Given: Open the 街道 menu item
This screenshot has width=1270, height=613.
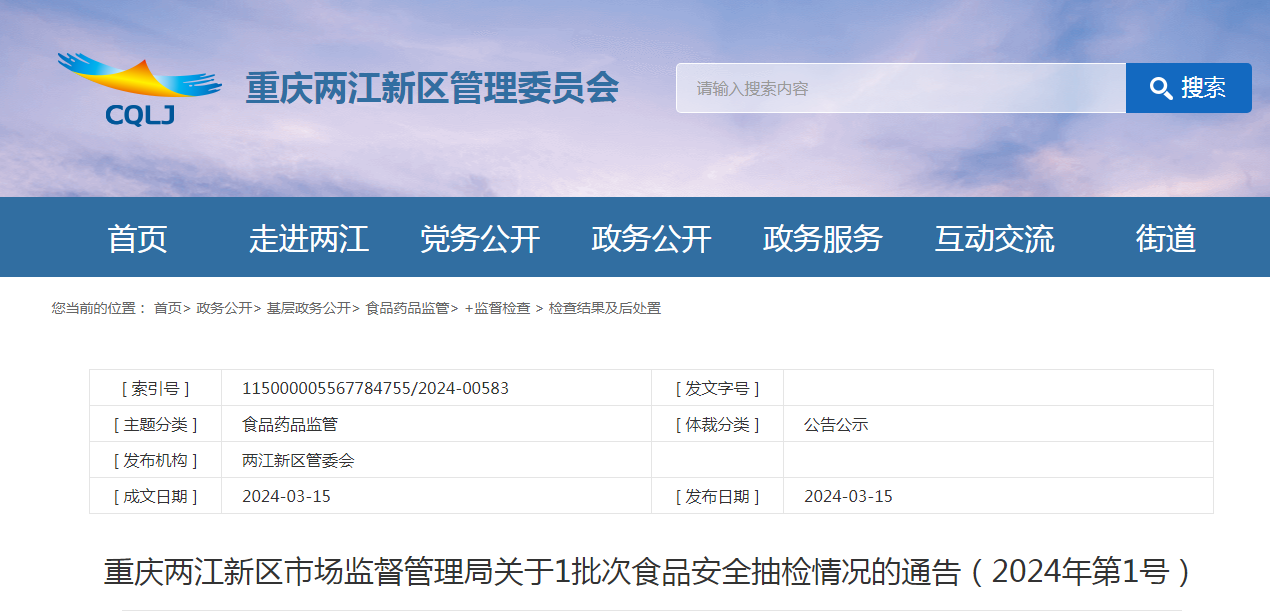Looking at the screenshot, I should (1166, 238).
